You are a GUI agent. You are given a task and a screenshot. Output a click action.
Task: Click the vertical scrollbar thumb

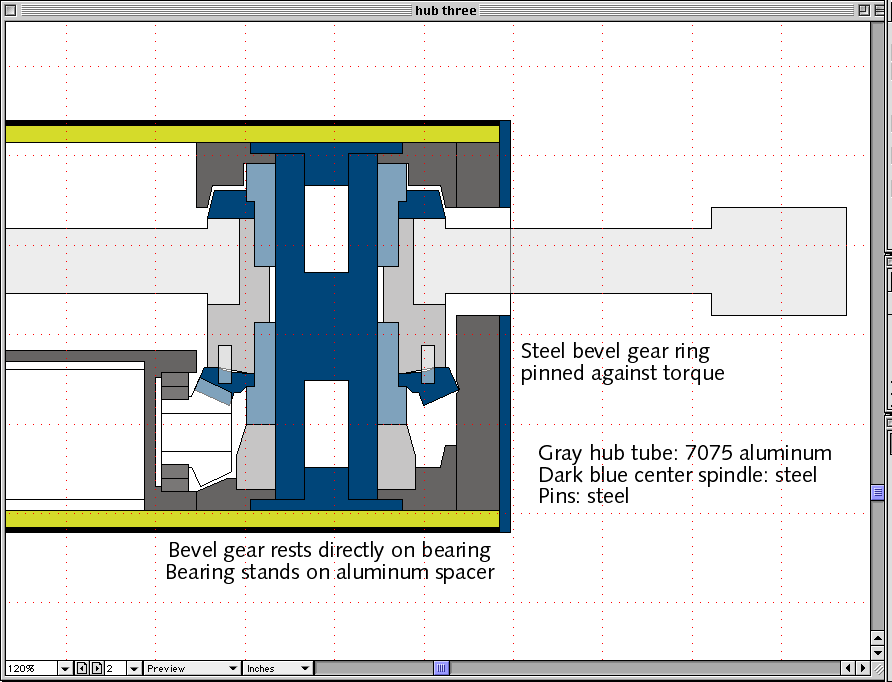point(877,493)
